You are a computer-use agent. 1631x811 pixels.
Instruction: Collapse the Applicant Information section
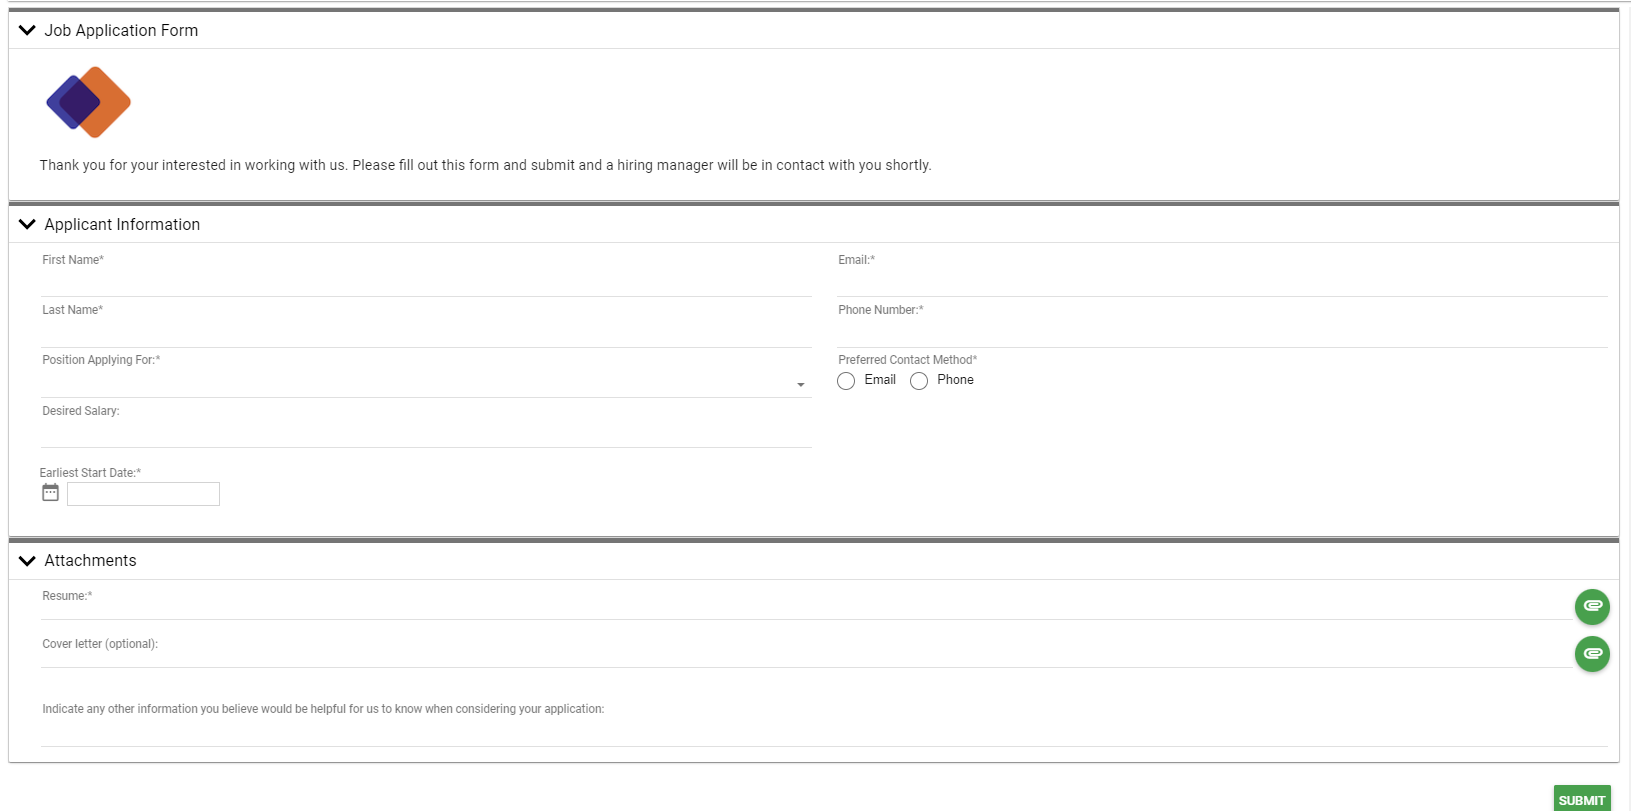27,225
